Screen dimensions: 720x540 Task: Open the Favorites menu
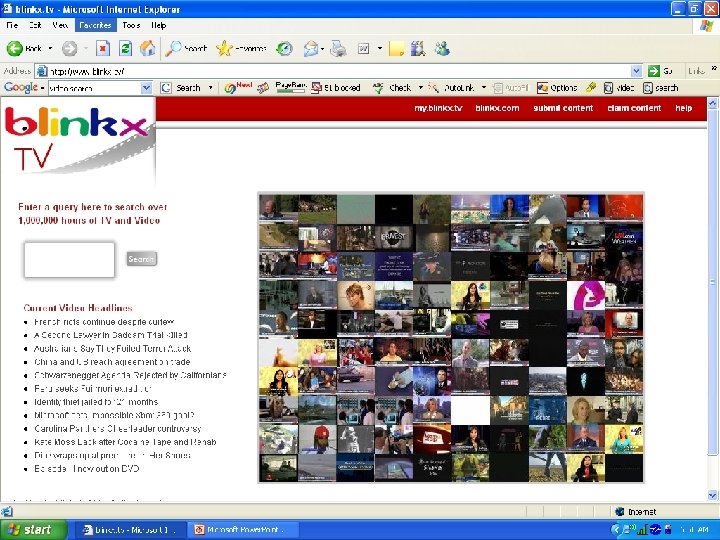click(96, 25)
